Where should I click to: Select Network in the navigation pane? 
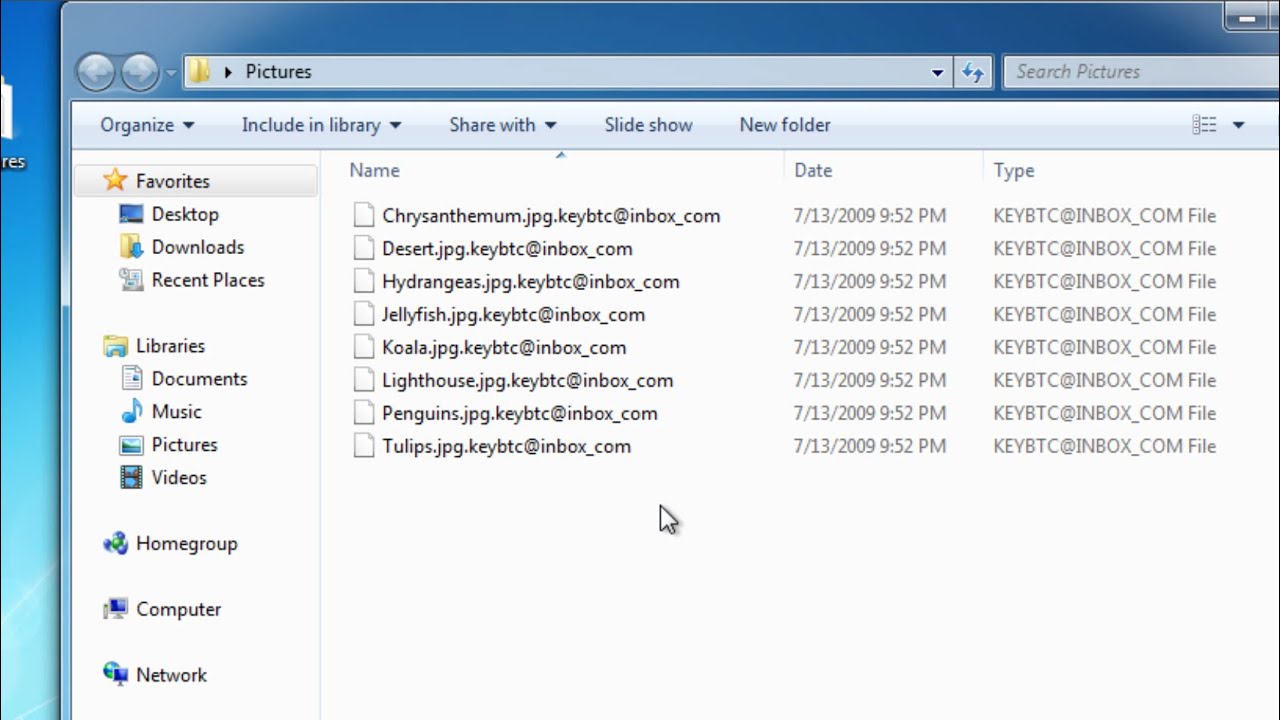point(171,675)
